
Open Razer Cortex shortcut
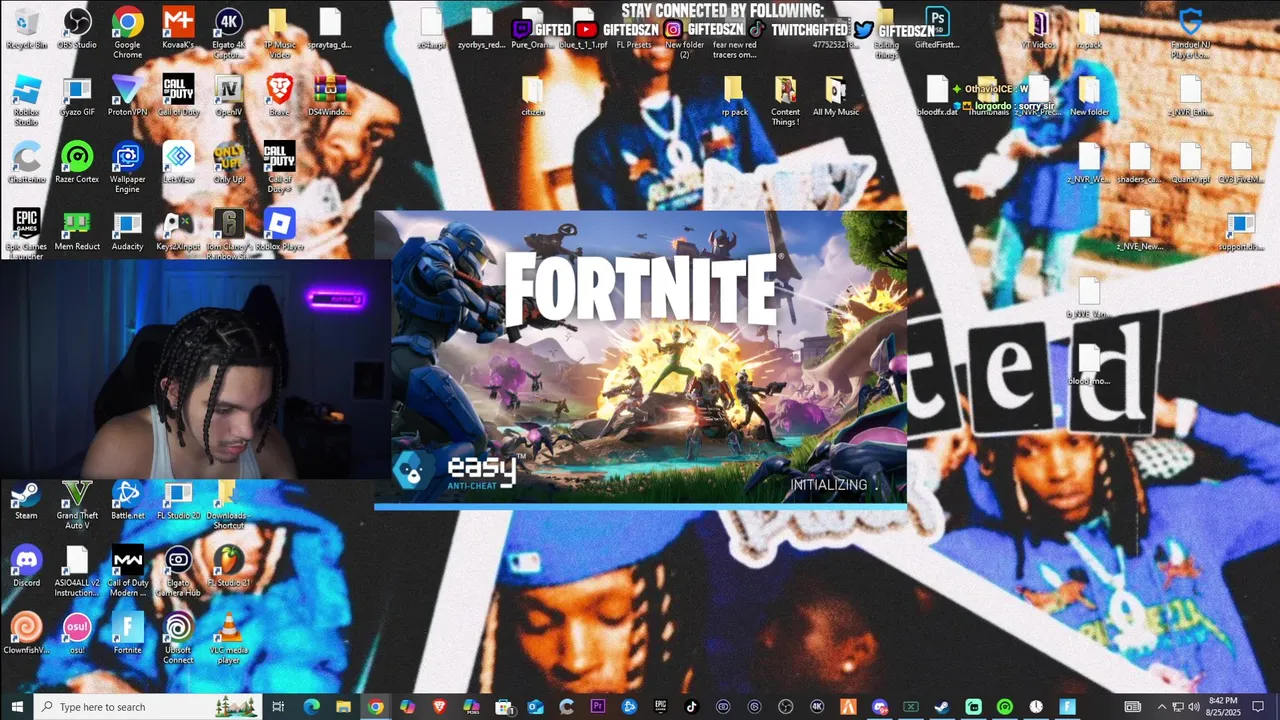pyautogui.click(x=77, y=163)
